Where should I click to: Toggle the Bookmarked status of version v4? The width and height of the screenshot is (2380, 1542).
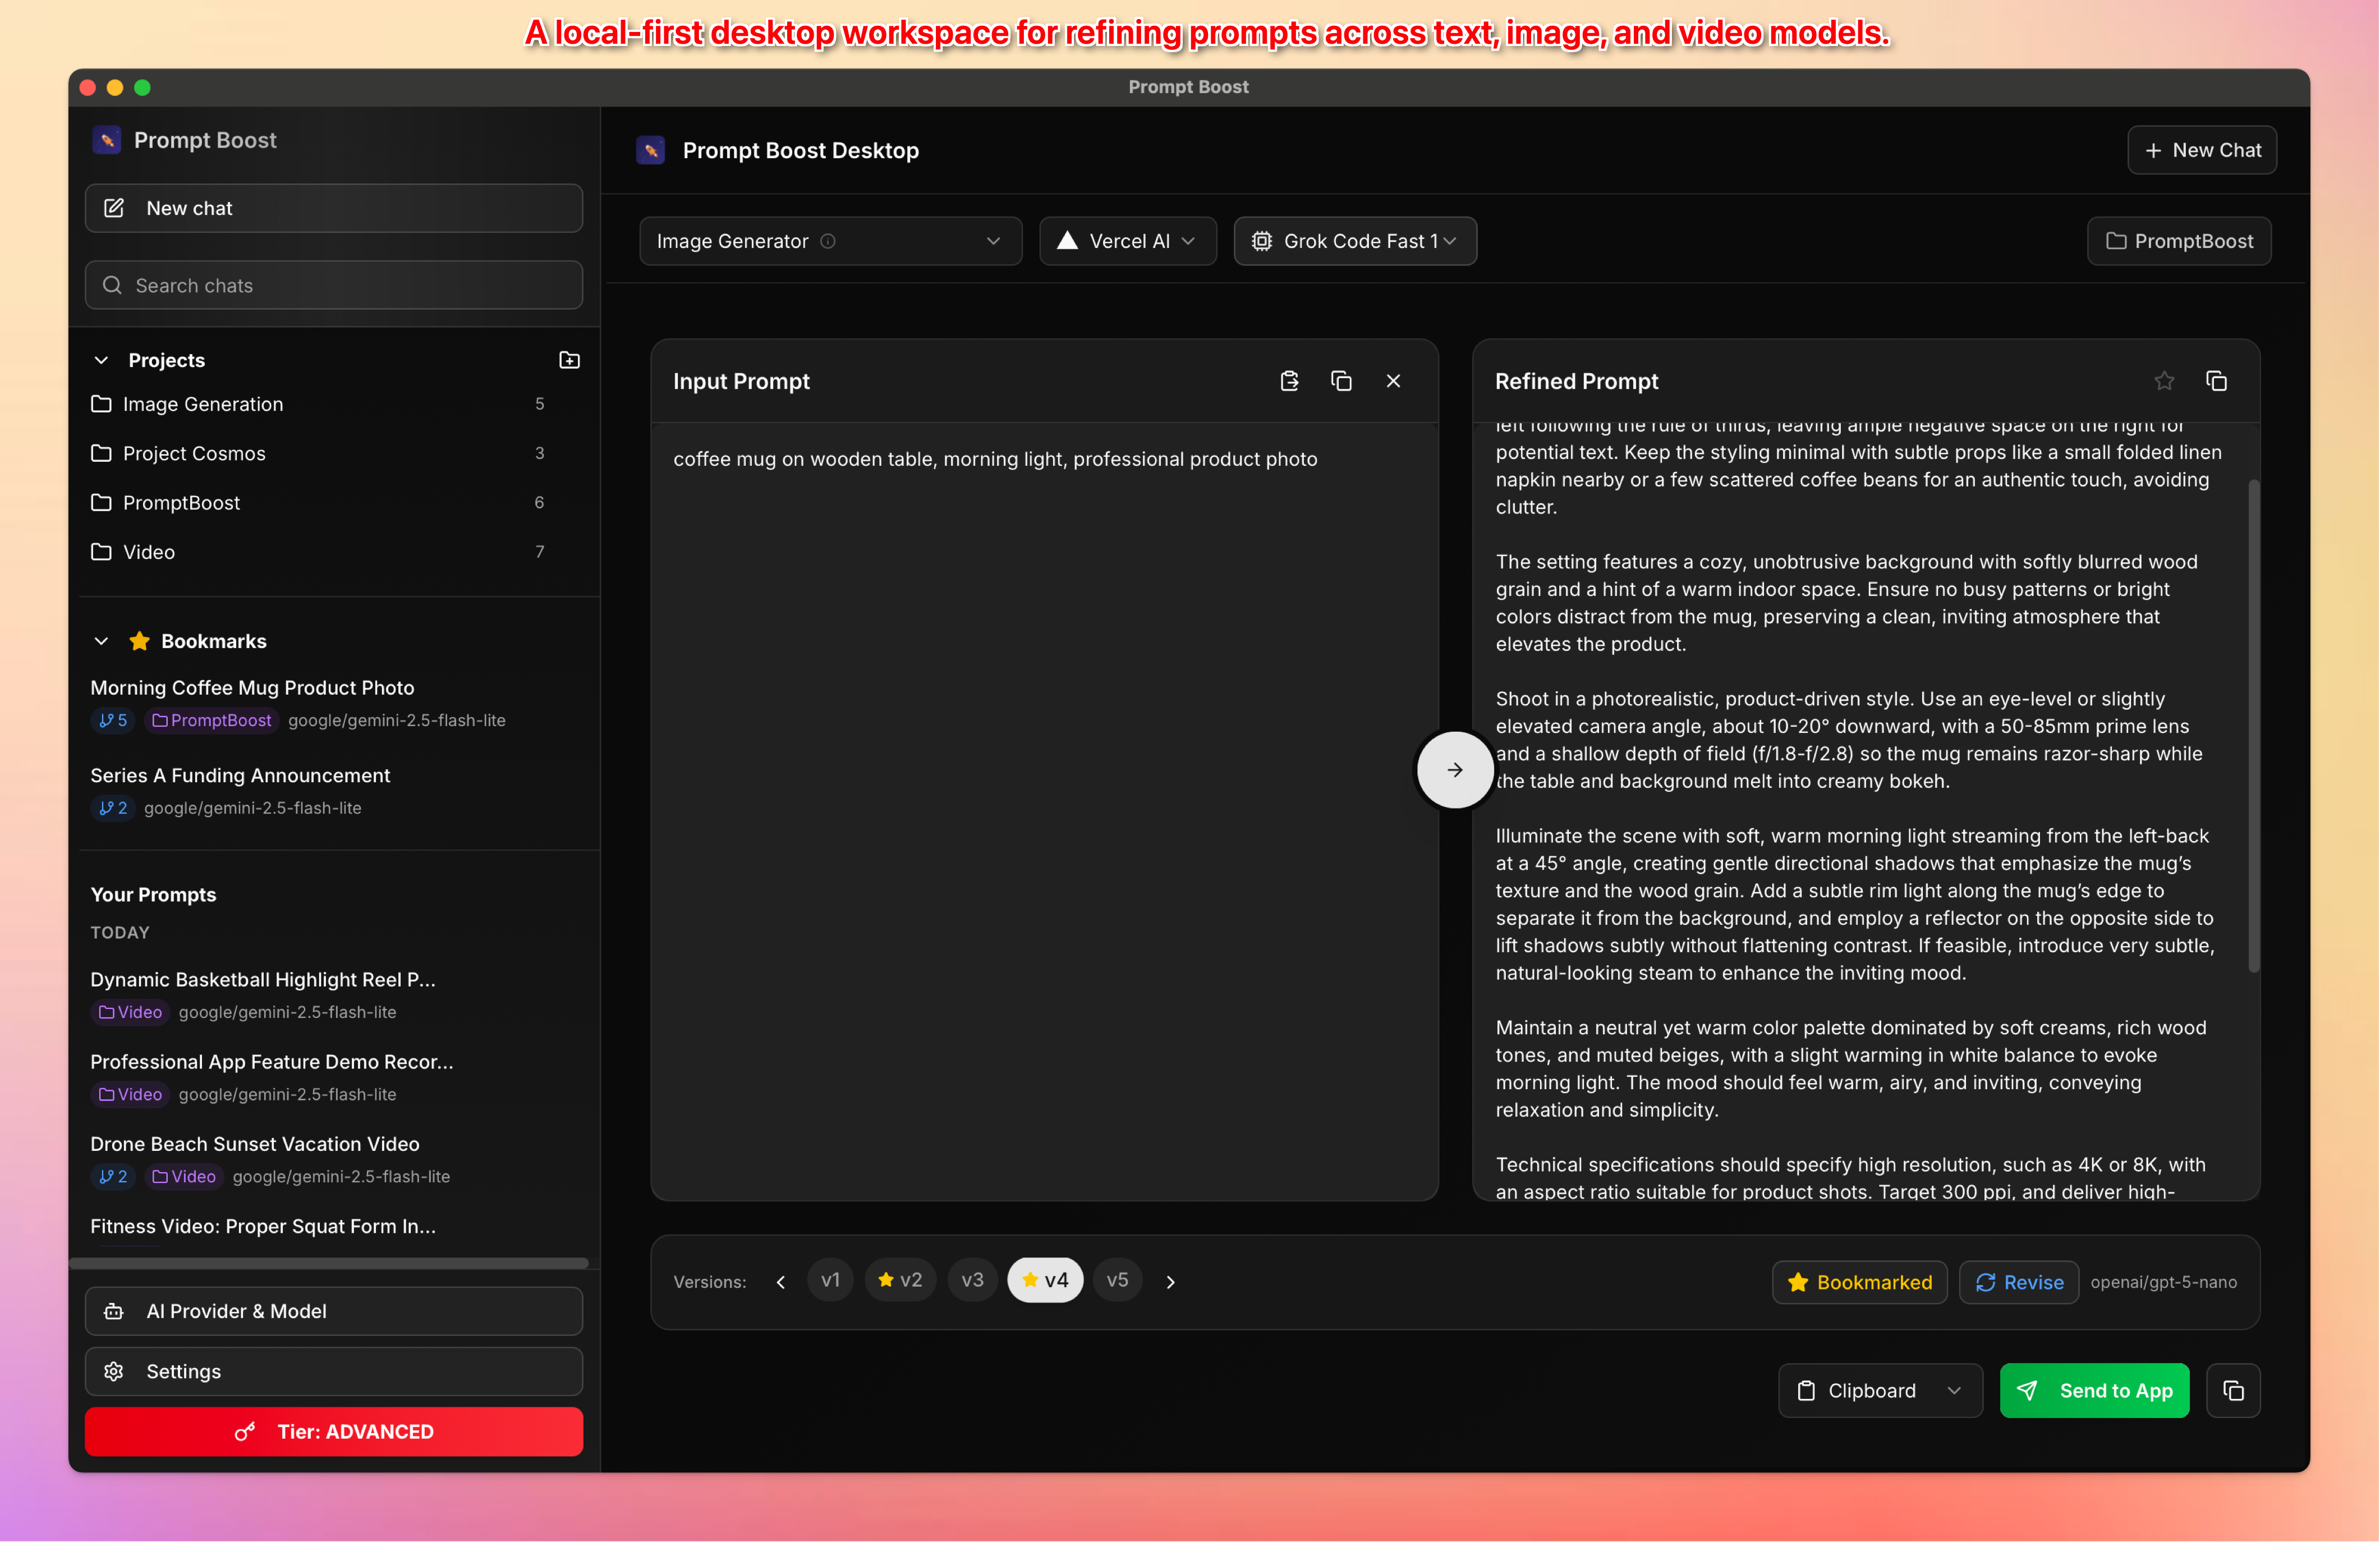[1859, 1282]
